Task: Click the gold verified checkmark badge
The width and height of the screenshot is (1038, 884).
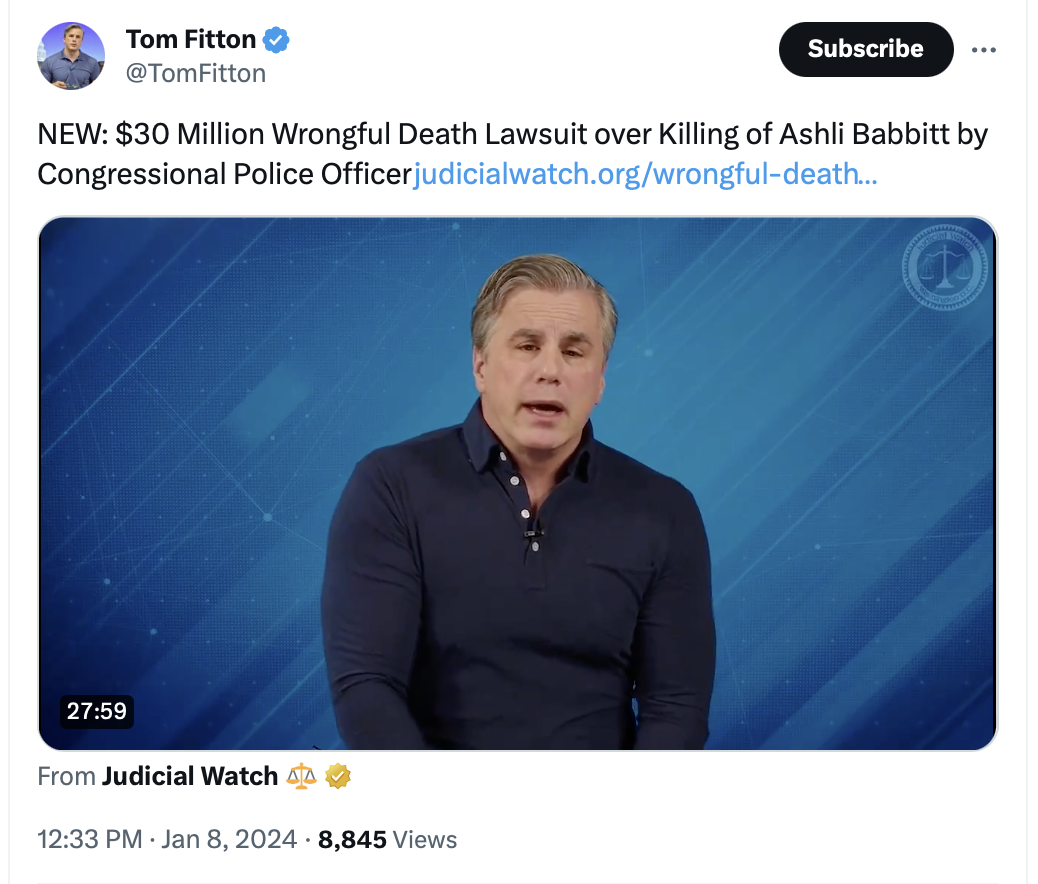Action: point(338,776)
